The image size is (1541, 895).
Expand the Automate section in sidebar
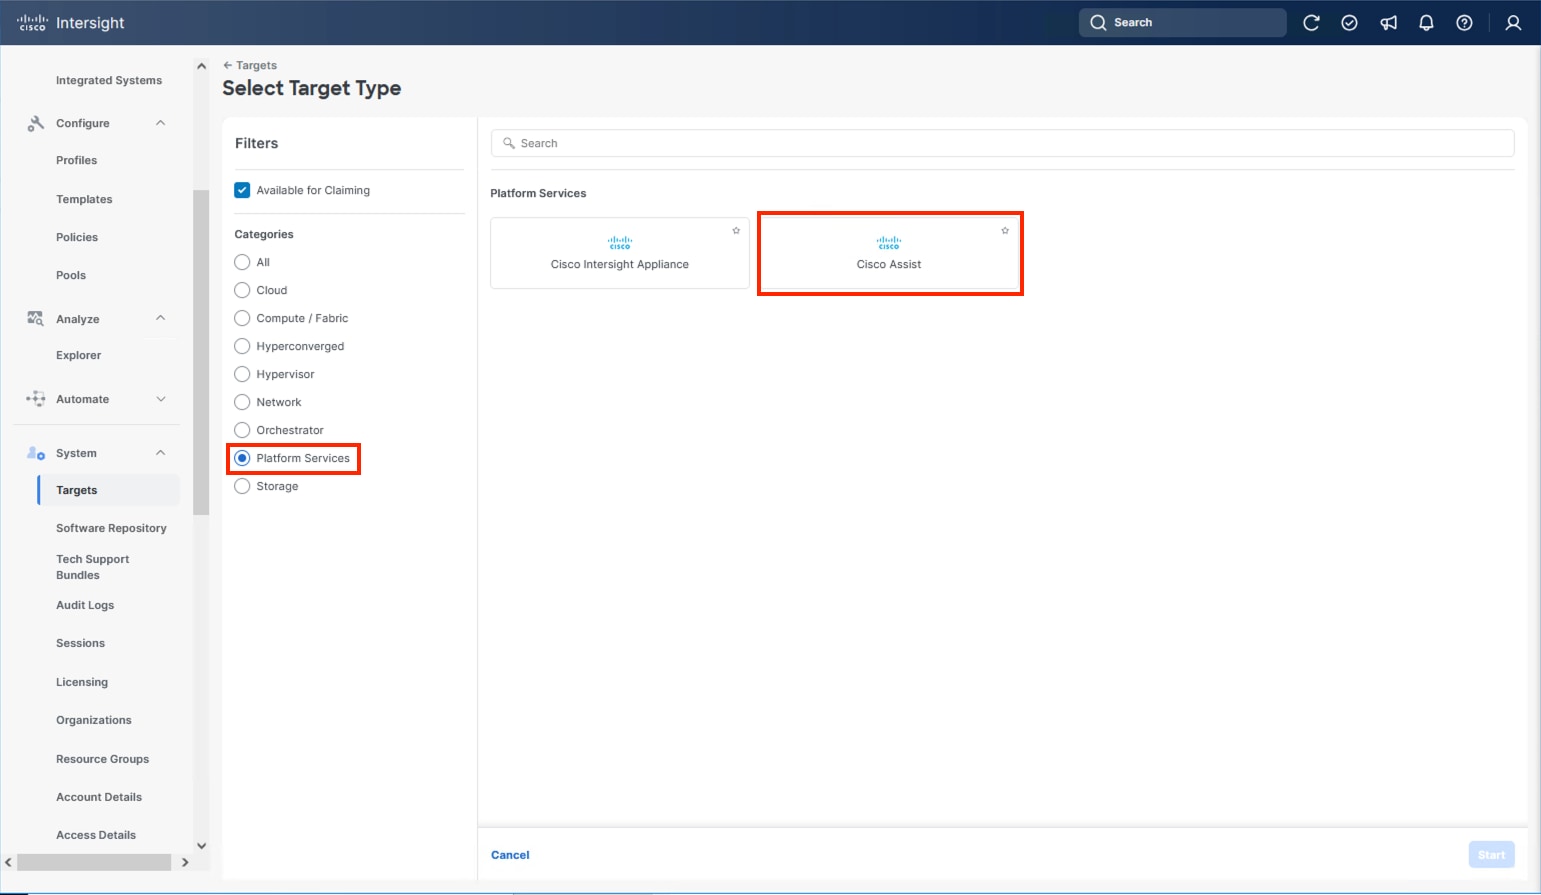160,398
